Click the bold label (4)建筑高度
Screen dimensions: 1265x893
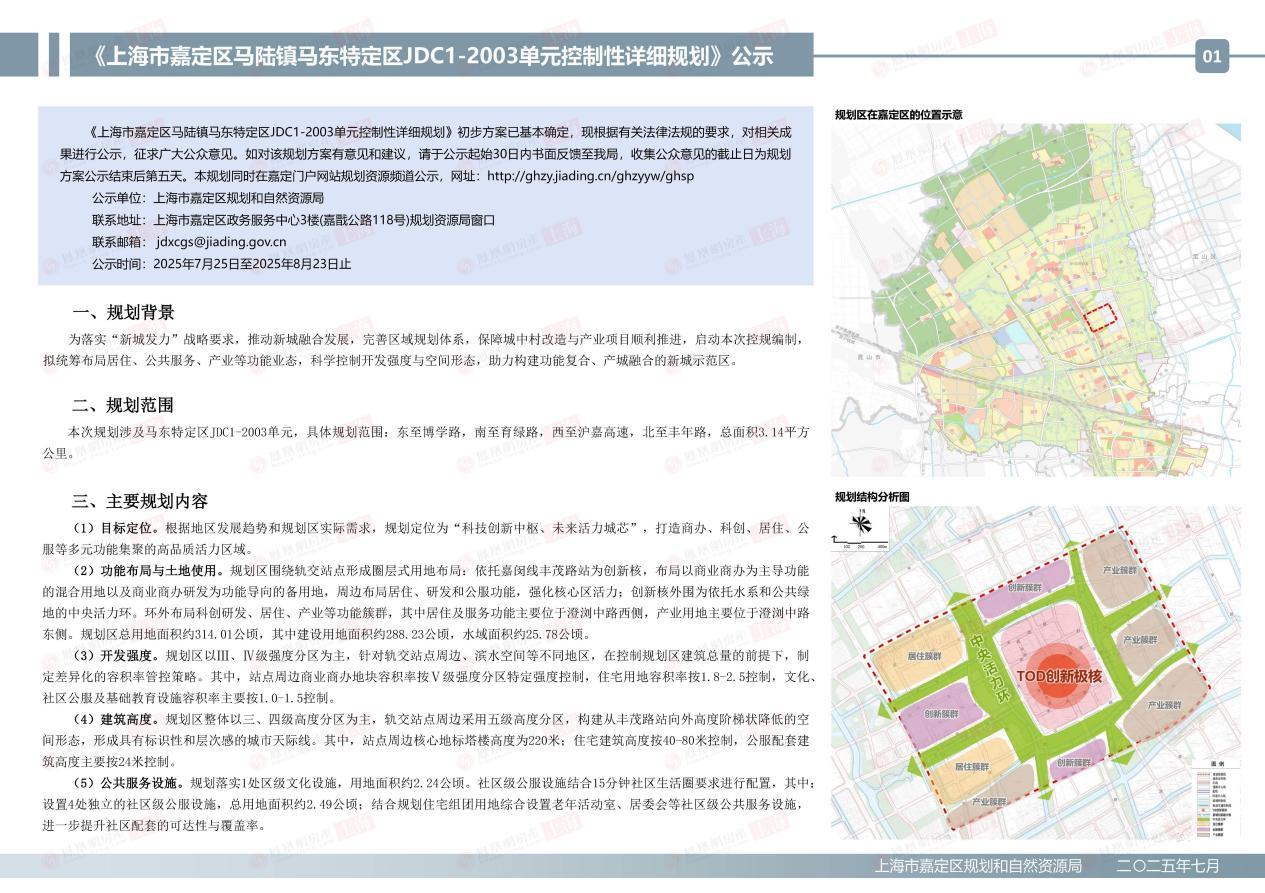tap(115, 719)
